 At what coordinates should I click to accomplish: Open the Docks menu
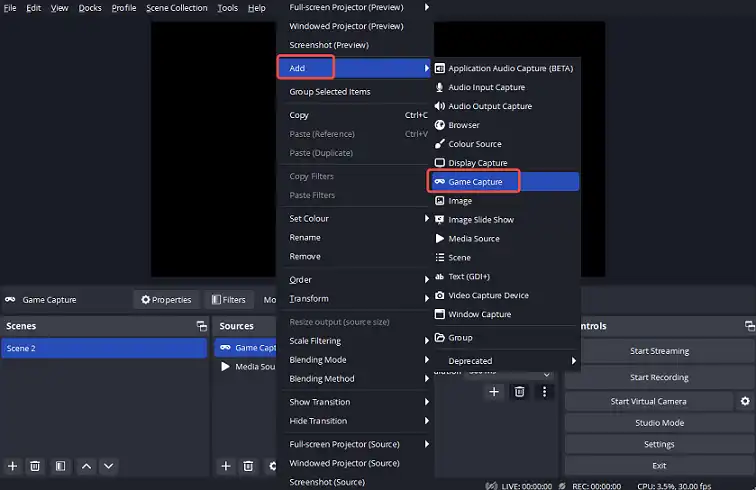tap(90, 8)
